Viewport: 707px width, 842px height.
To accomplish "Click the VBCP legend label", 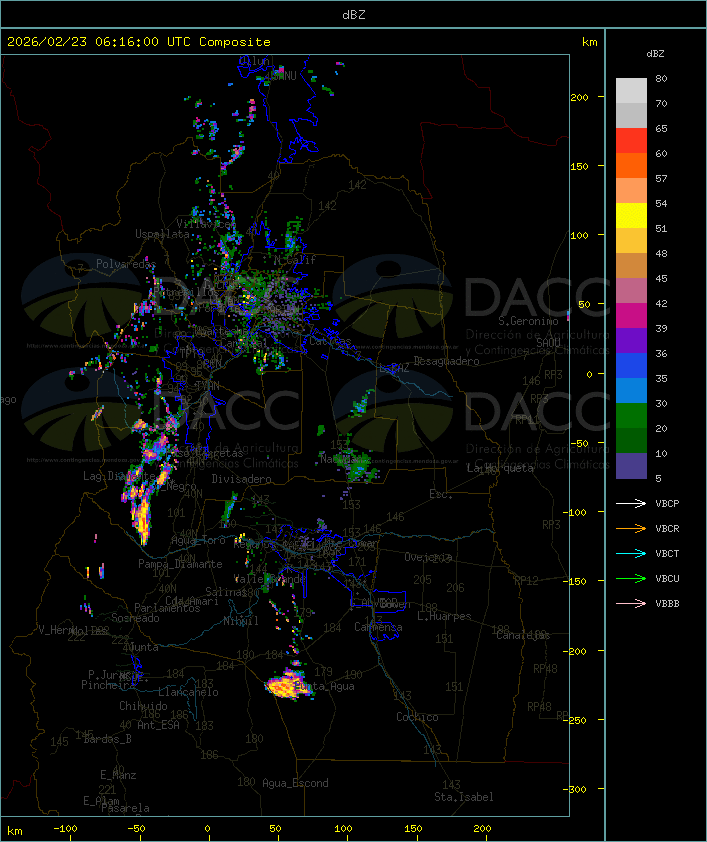I will [667, 503].
